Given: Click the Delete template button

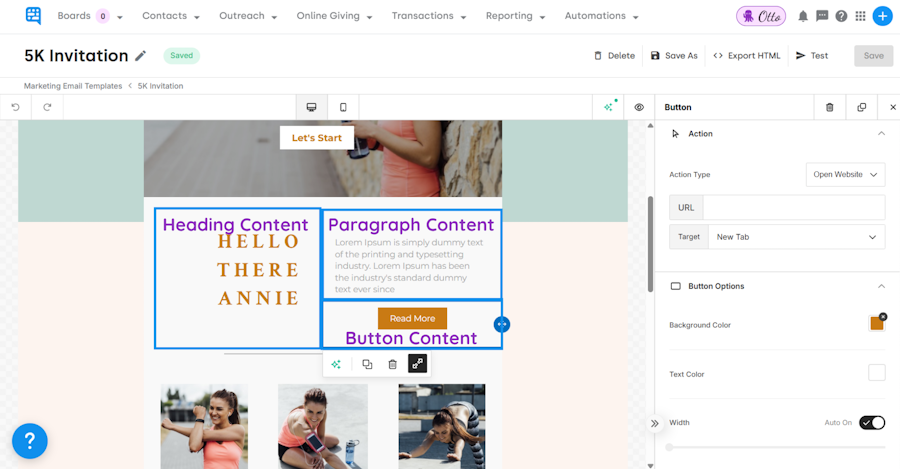Looking at the screenshot, I should (x=614, y=56).
